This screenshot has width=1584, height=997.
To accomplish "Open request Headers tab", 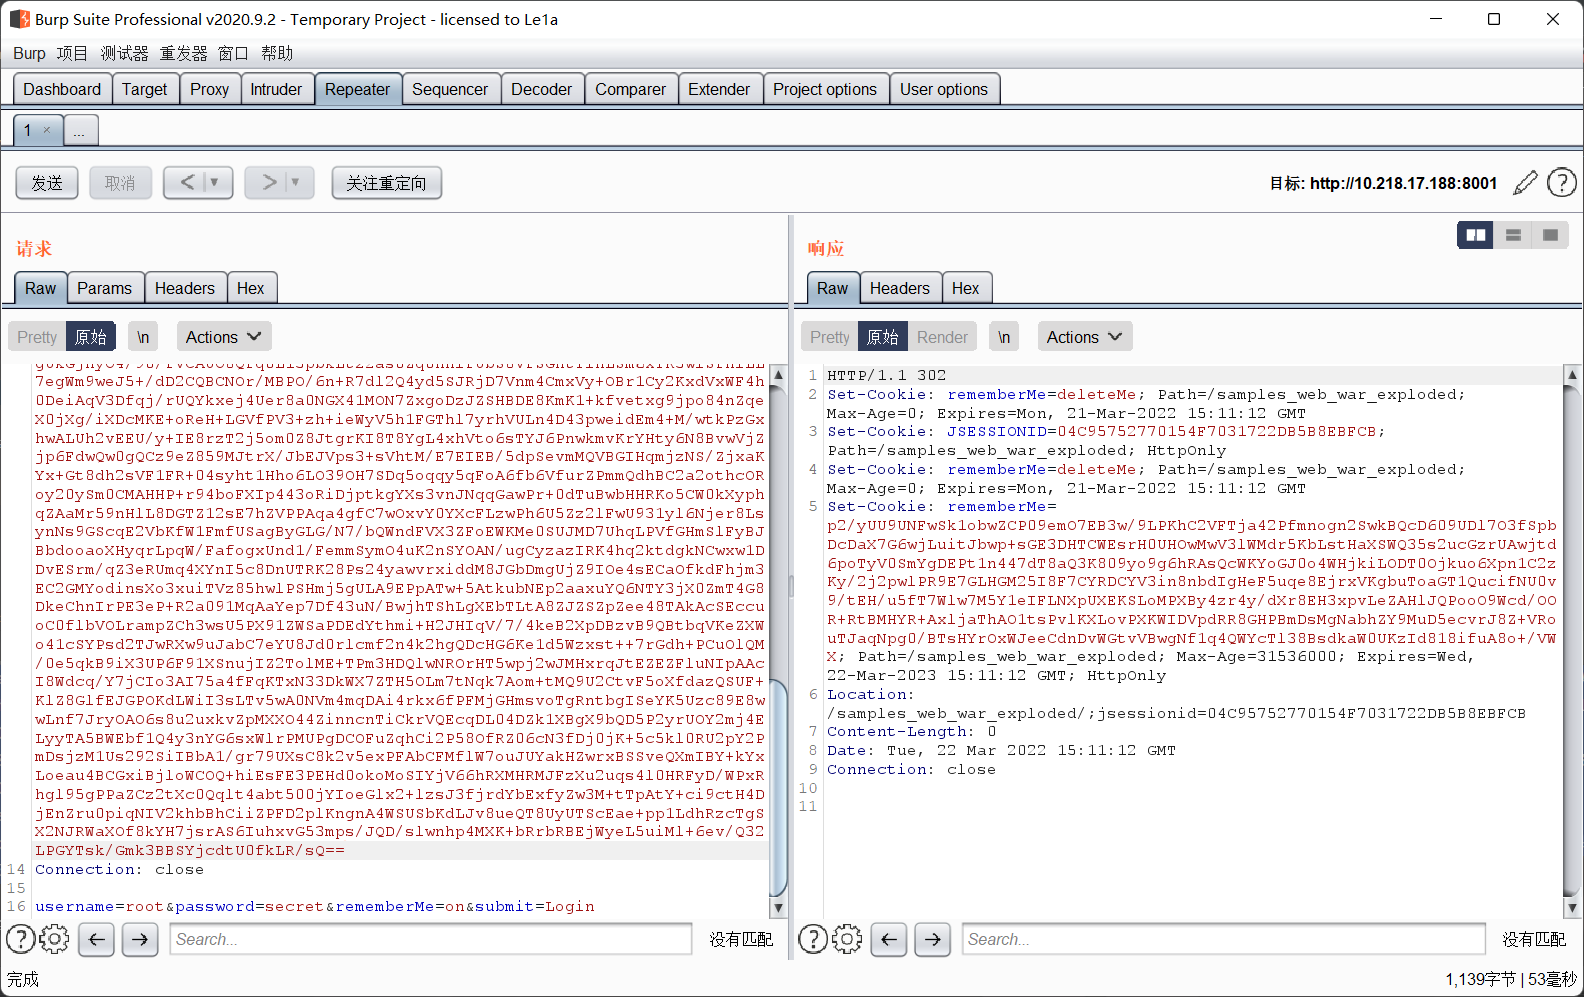I will click(185, 288).
